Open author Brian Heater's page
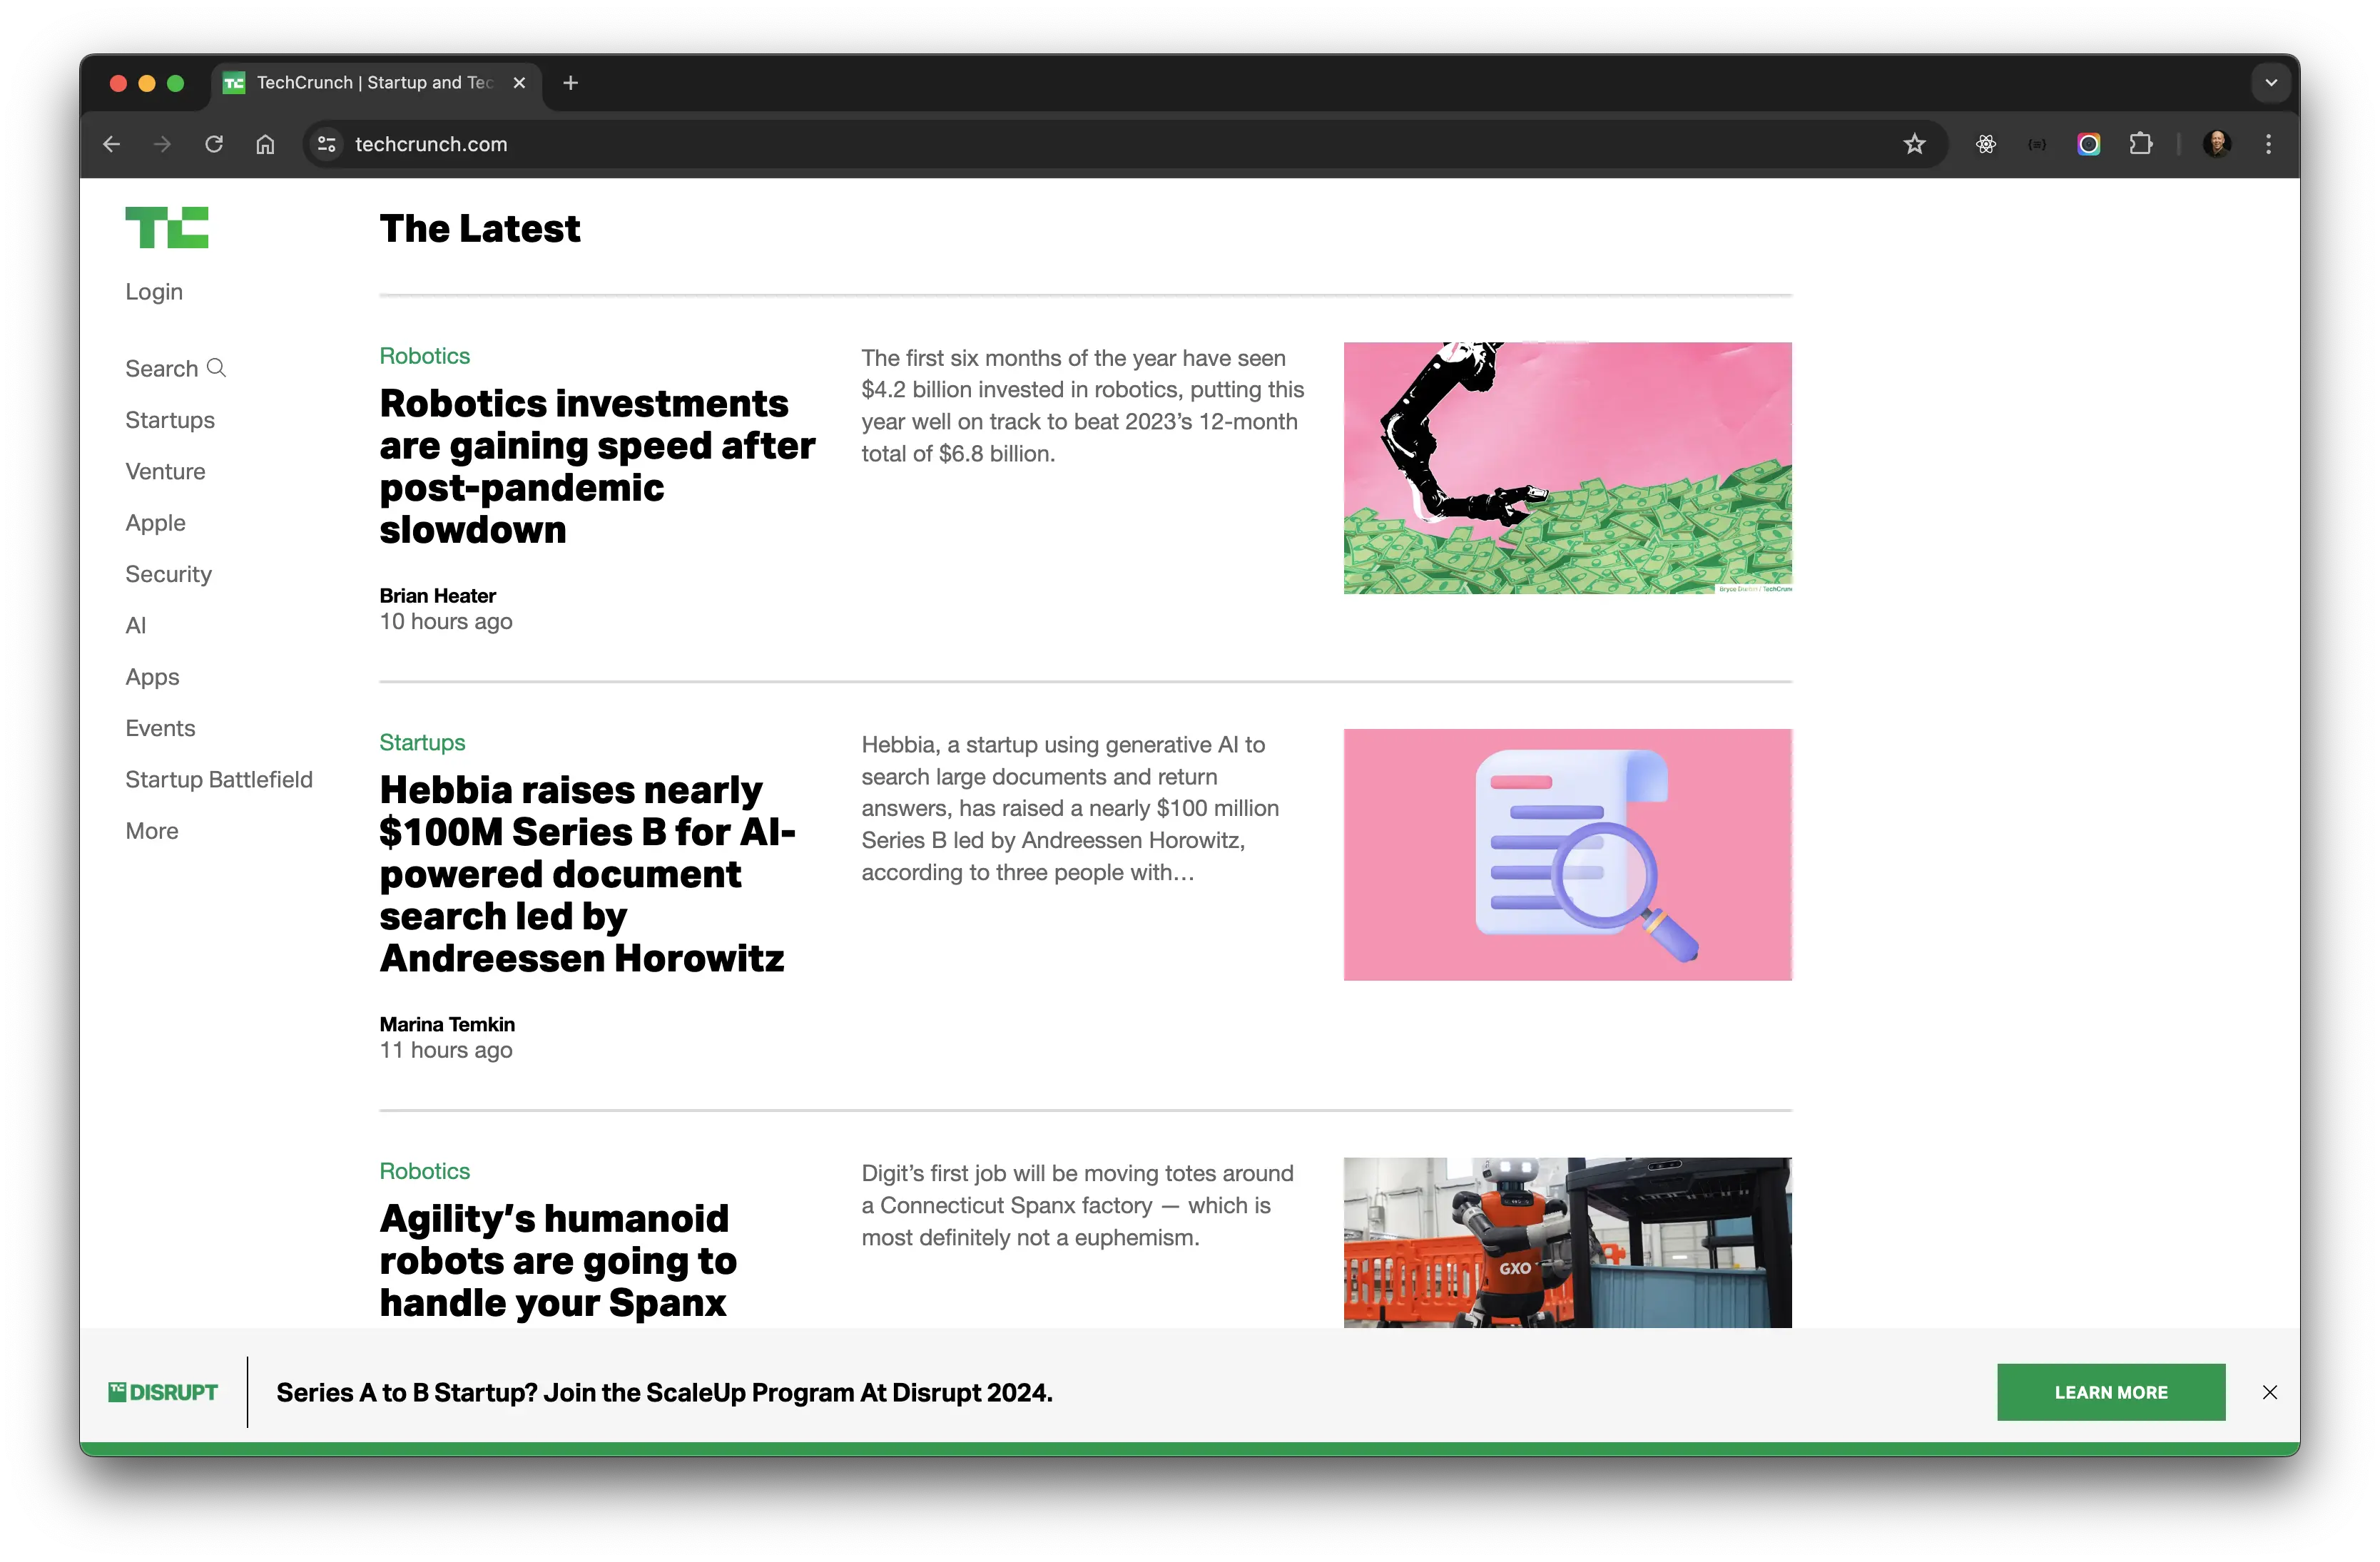Screen dimensions: 2380x1562 point(437,596)
